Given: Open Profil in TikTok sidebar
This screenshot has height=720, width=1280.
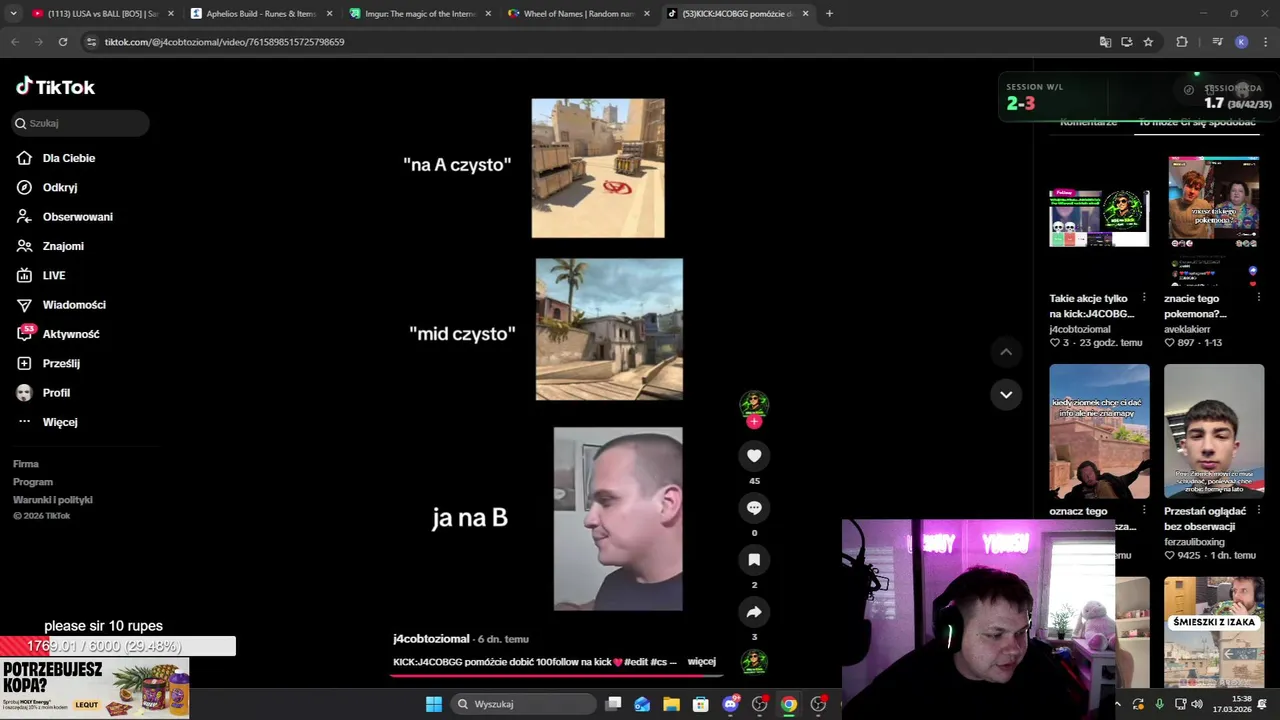Looking at the screenshot, I should pos(55,393).
